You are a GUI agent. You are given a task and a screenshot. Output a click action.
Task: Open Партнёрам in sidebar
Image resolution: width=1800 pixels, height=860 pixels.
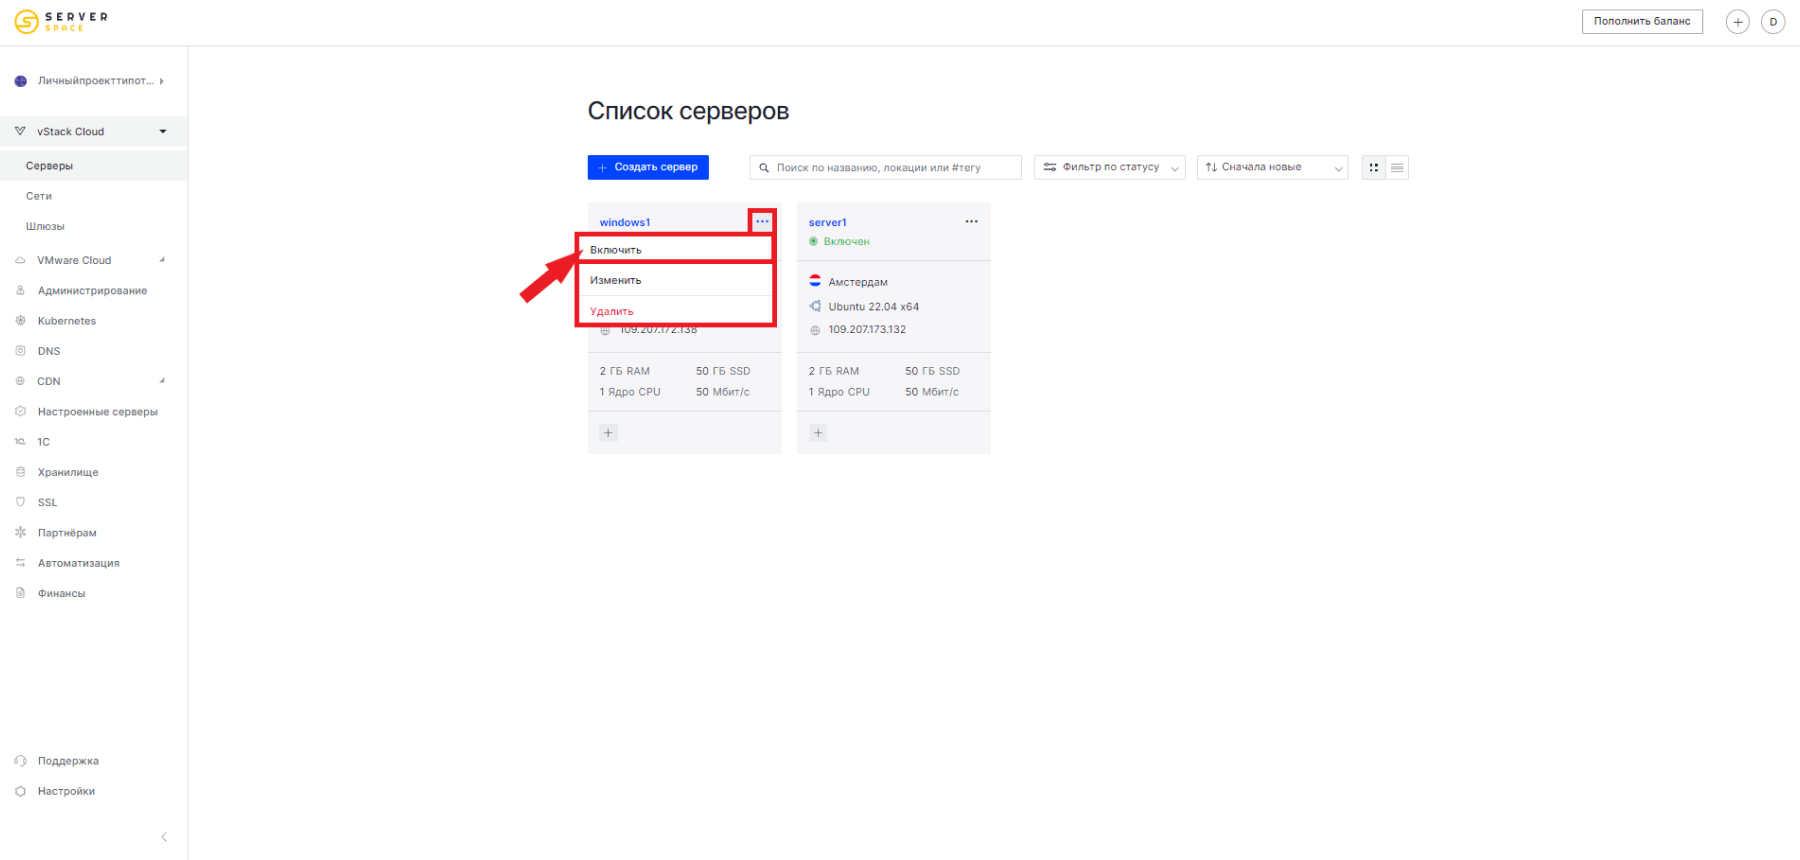(x=67, y=533)
